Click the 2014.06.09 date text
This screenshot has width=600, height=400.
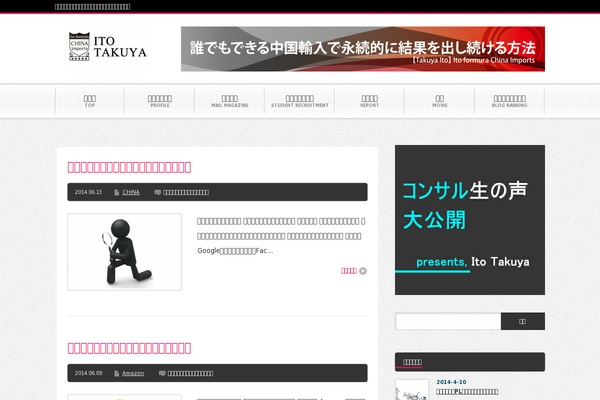click(x=88, y=373)
